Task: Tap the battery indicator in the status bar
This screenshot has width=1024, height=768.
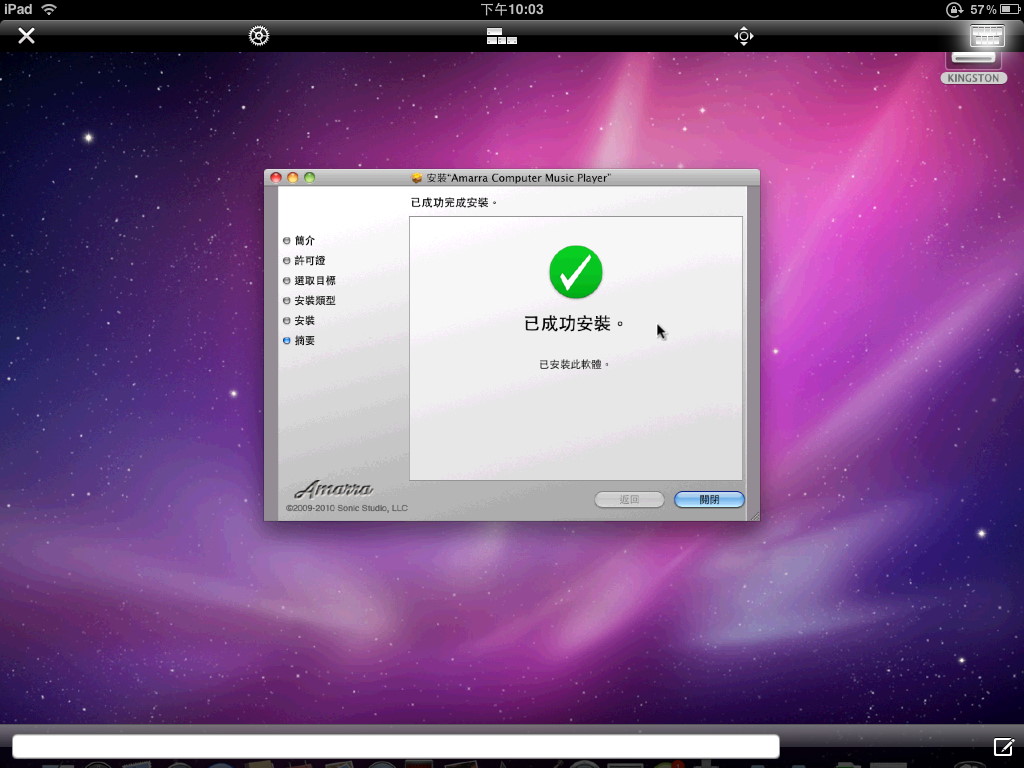Action: coord(1010,9)
